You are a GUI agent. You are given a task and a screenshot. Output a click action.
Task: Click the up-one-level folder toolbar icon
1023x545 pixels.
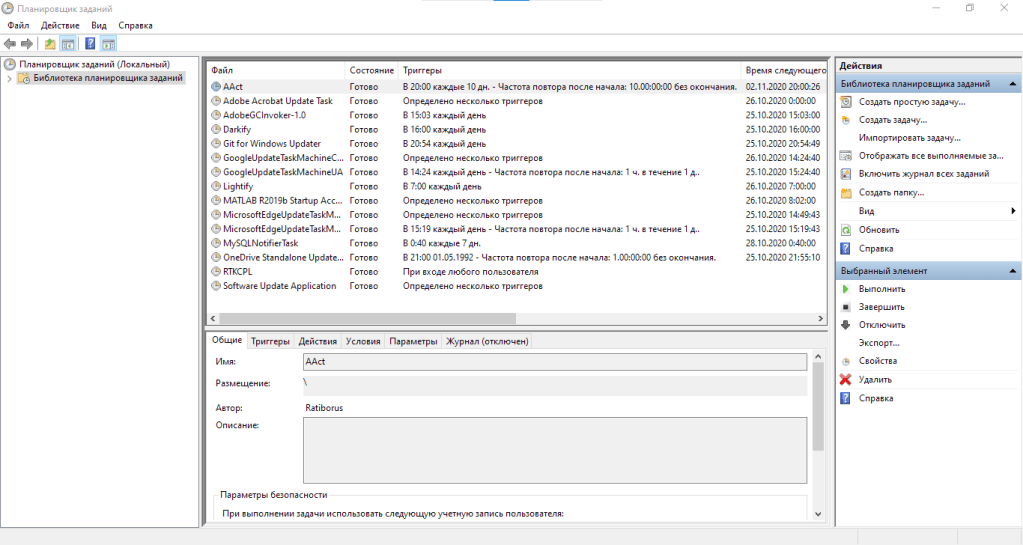pyautogui.click(x=50, y=44)
